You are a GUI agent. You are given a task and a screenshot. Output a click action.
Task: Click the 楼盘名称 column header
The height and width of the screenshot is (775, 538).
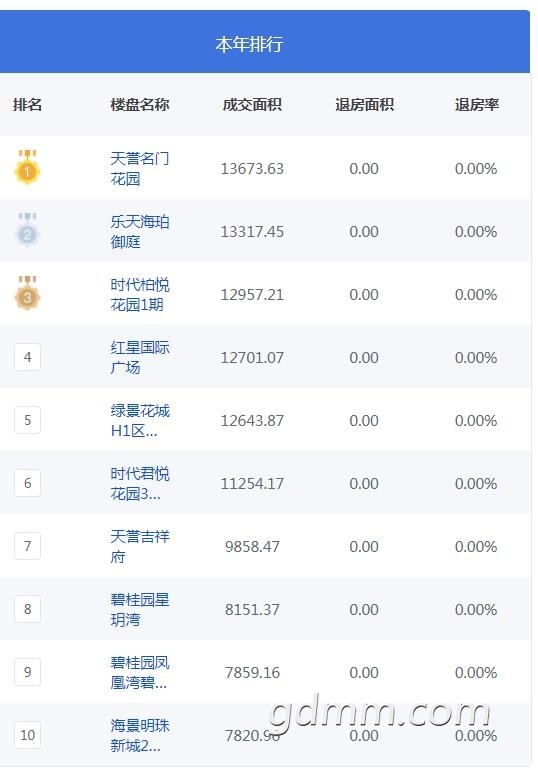tap(140, 105)
